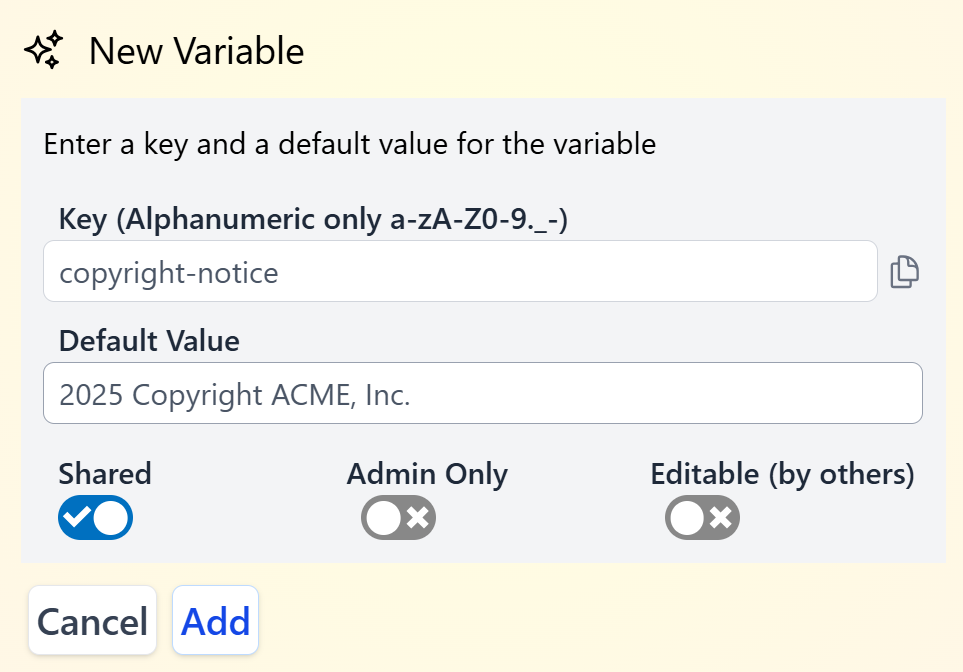Disable the Shared setting
The height and width of the screenshot is (672, 963).
click(95, 518)
